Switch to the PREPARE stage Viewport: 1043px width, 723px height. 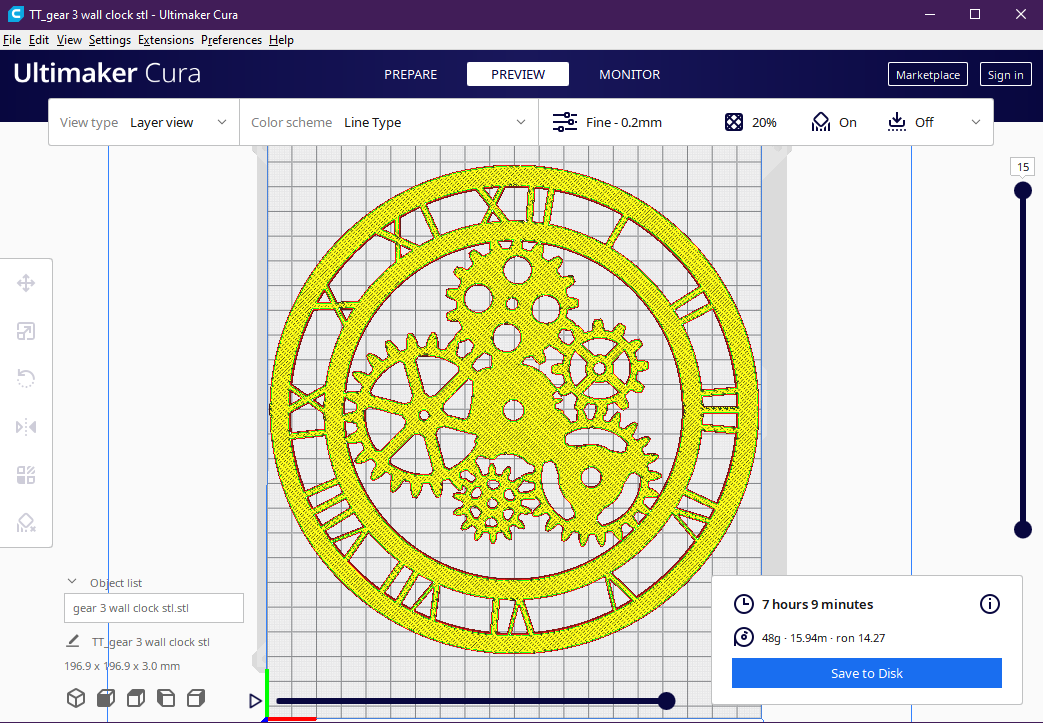click(x=410, y=74)
